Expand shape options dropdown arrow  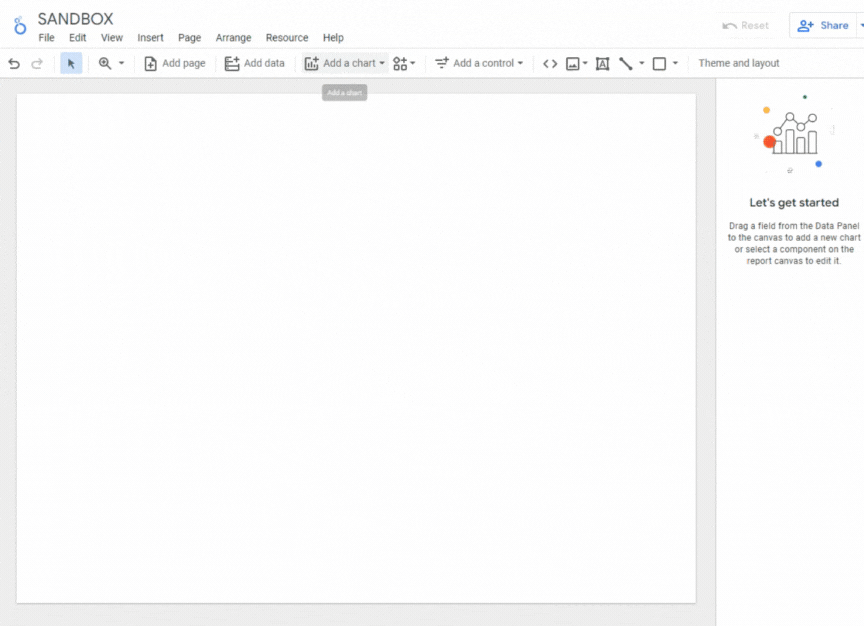(x=675, y=63)
